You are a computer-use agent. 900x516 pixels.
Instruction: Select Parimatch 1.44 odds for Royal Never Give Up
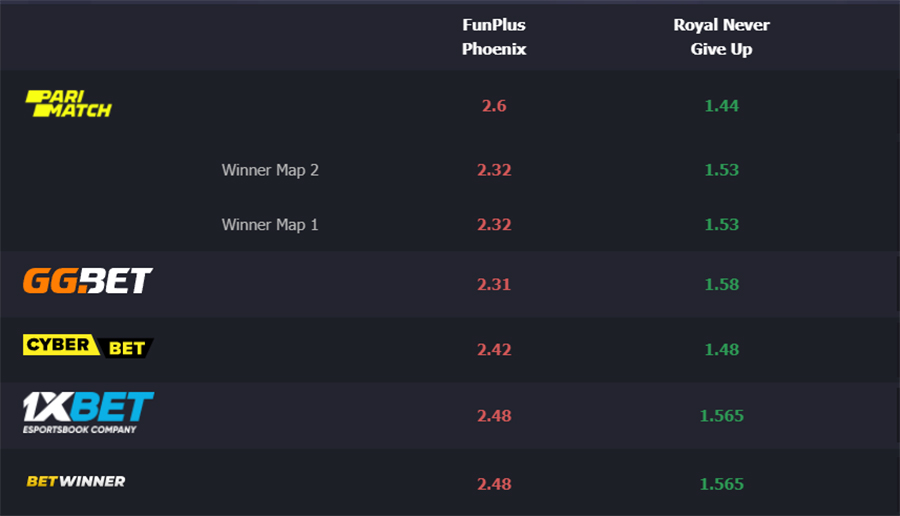click(721, 106)
